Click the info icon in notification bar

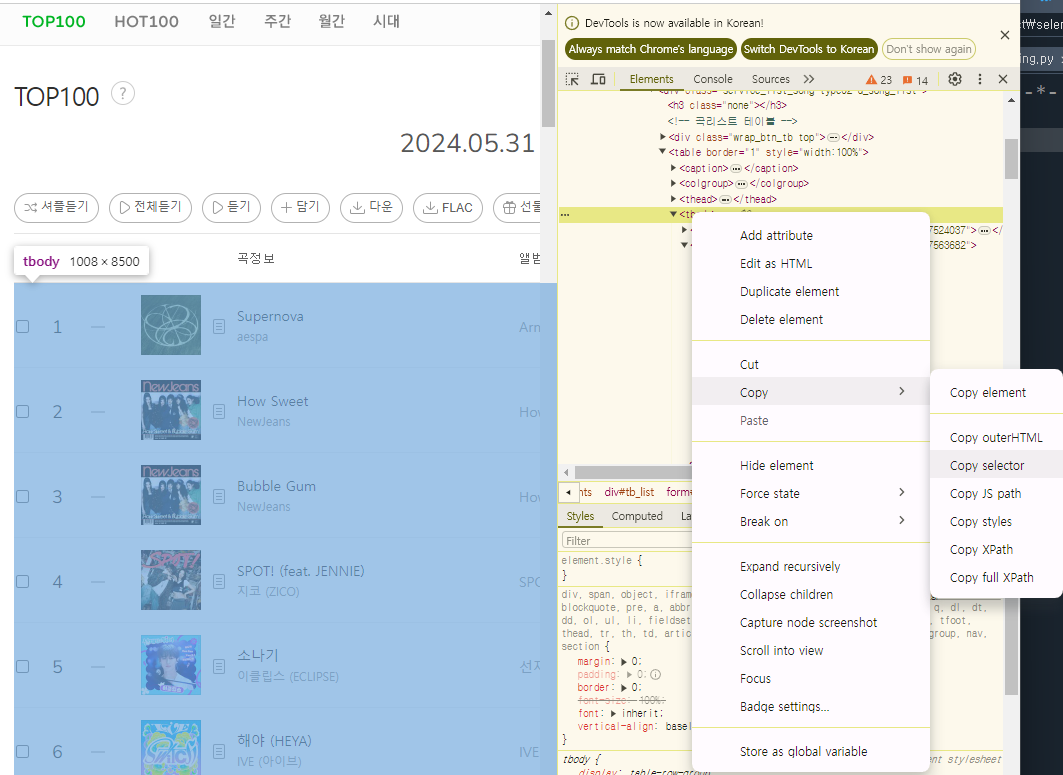coord(572,23)
